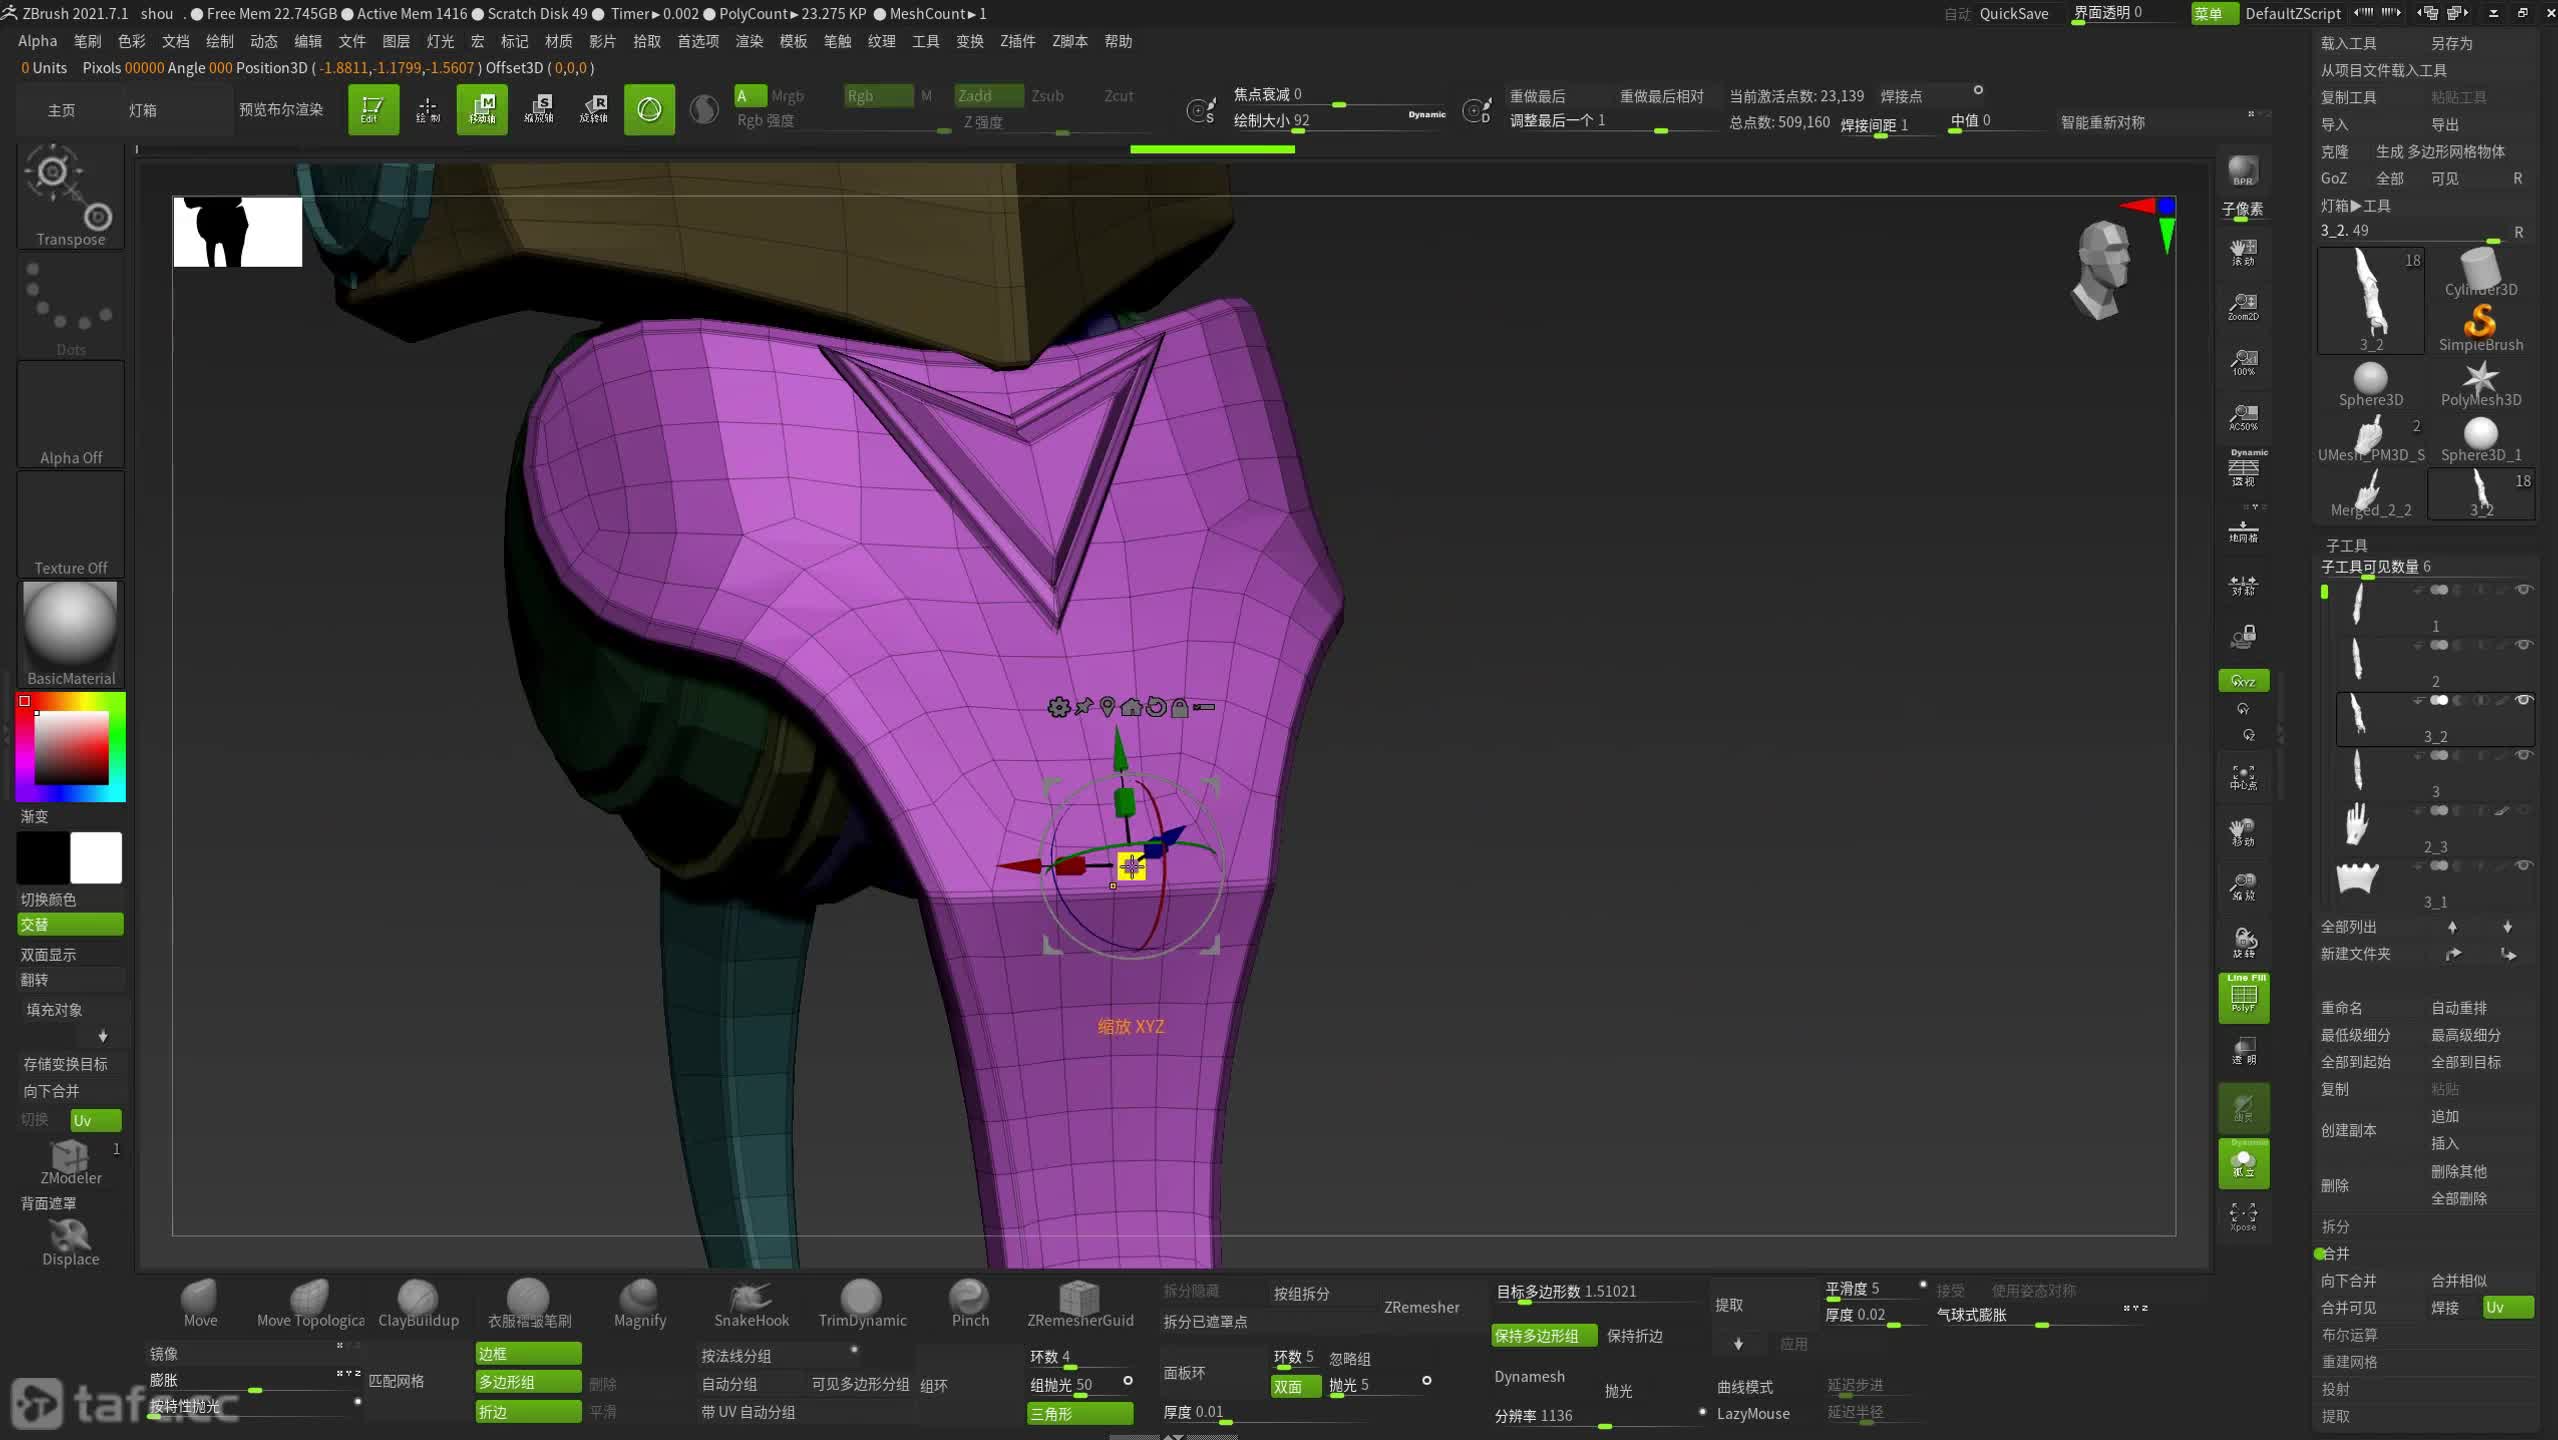Click the ZRemesher button
Viewport: 2558px width, 1440px height.
1421,1307
